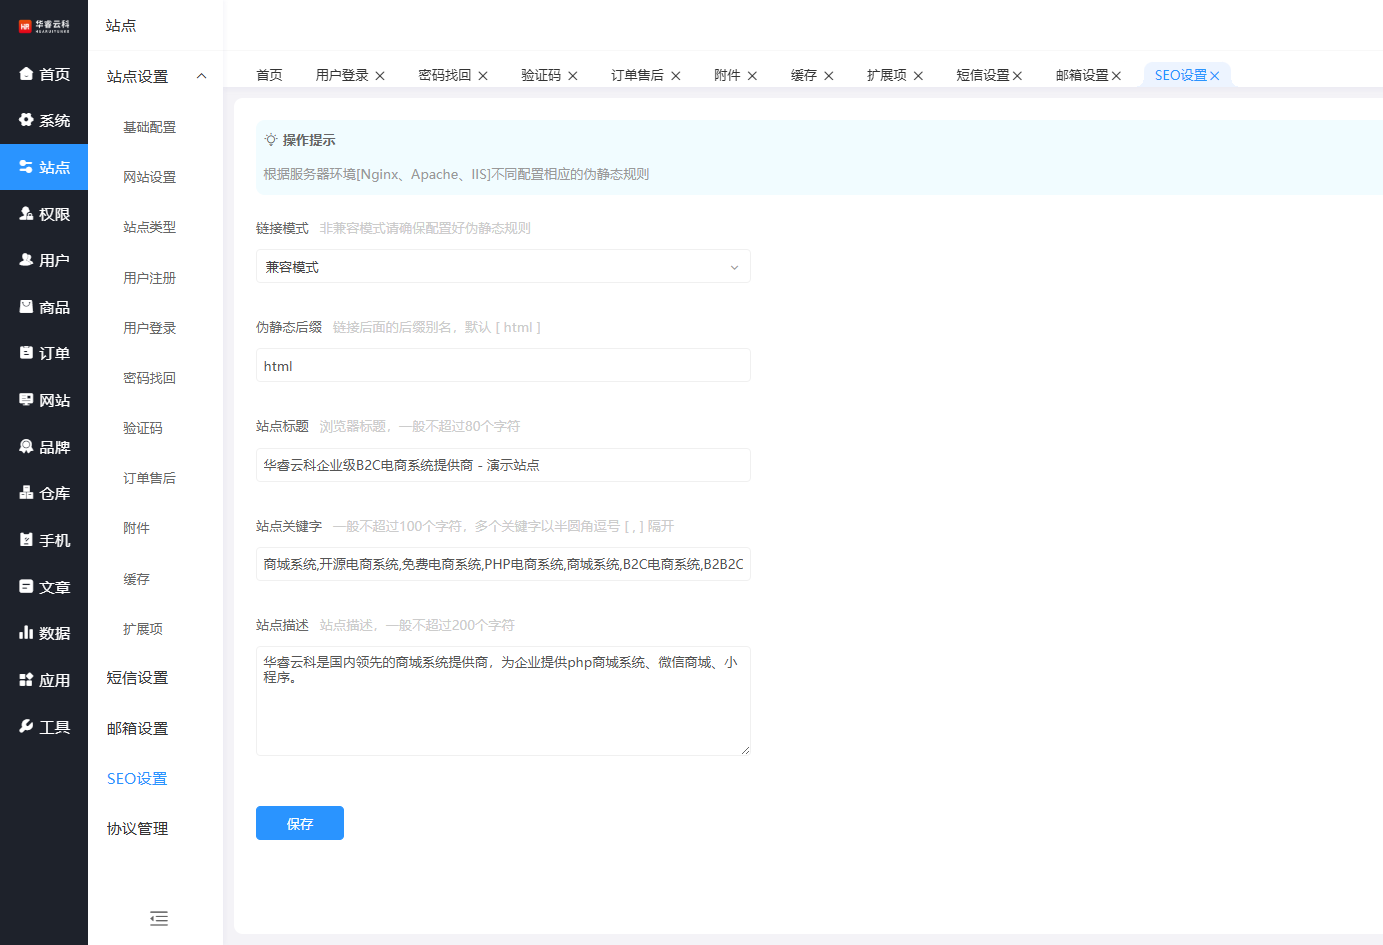1383x945 pixels.
Task: Open the Warehouse sidebar icon
Action: 27,493
